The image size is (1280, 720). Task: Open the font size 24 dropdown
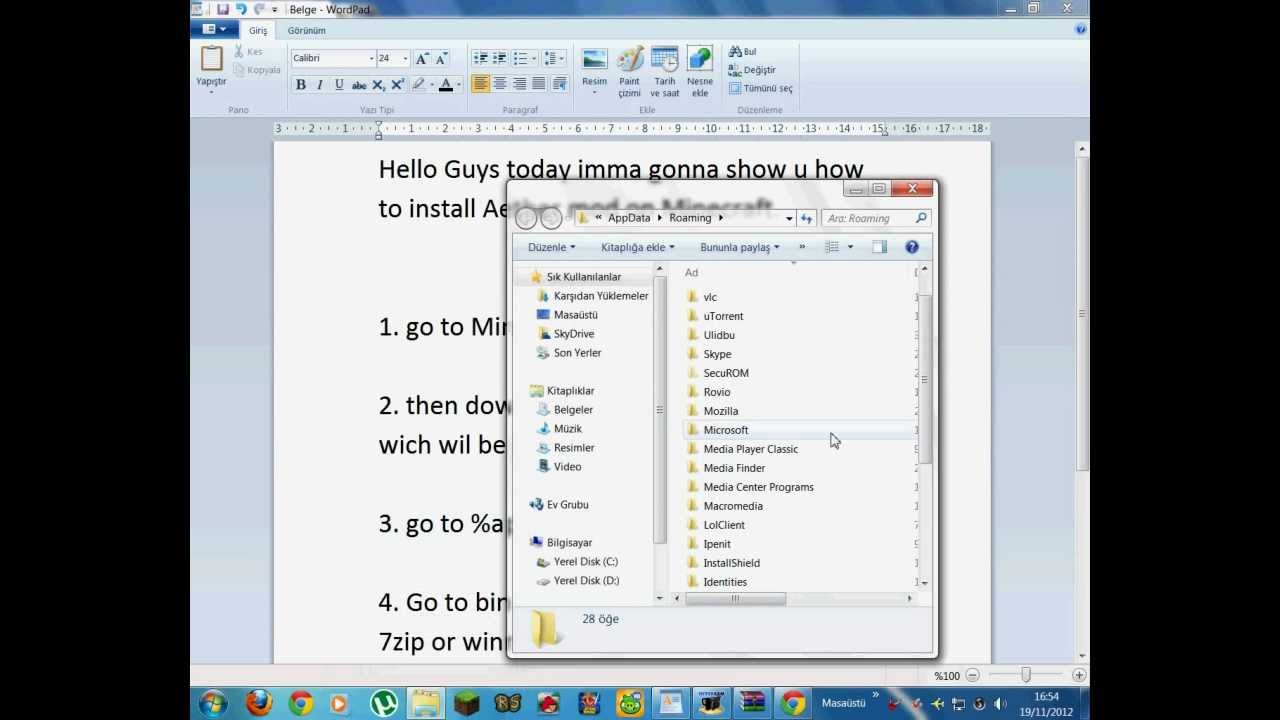tap(405, 59)
